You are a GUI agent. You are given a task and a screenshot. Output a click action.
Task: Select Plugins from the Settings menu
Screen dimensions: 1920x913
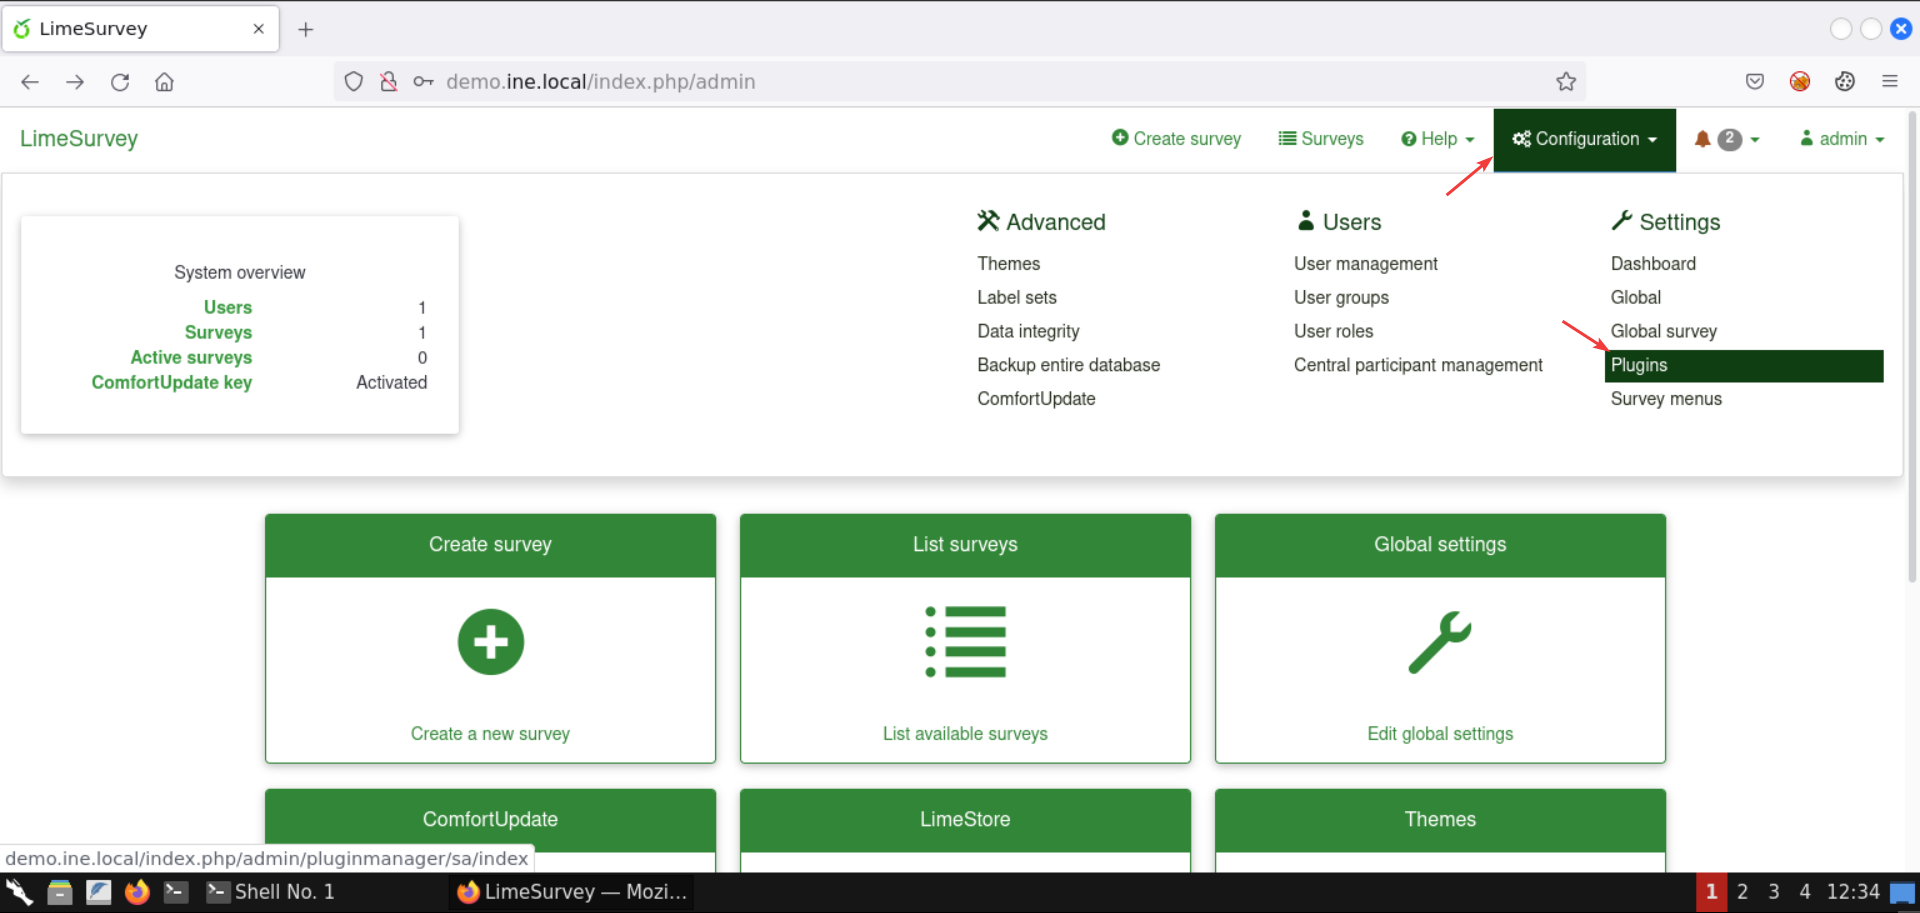coord(1638,365)
